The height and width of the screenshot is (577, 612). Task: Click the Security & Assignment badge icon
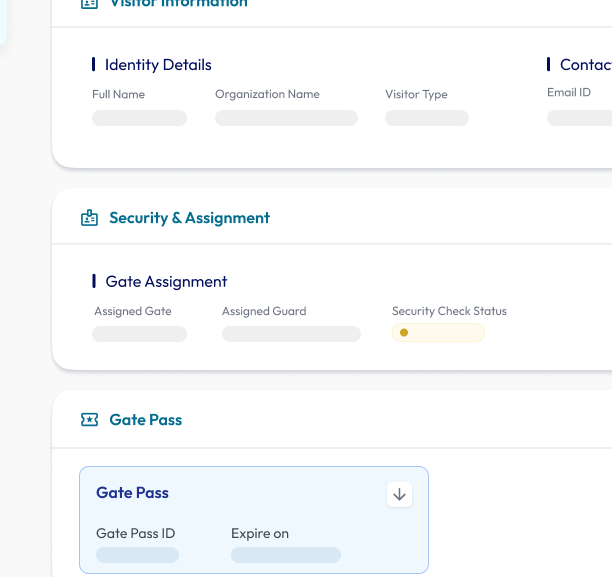tap(90, 218)
